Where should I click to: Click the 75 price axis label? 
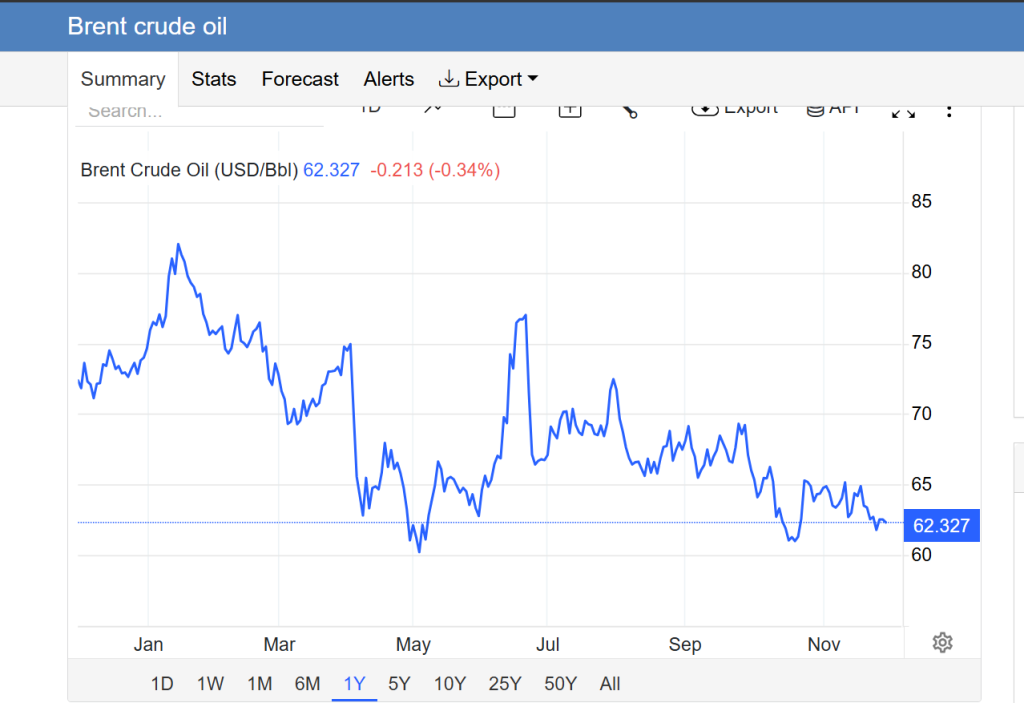click(921, 342)
